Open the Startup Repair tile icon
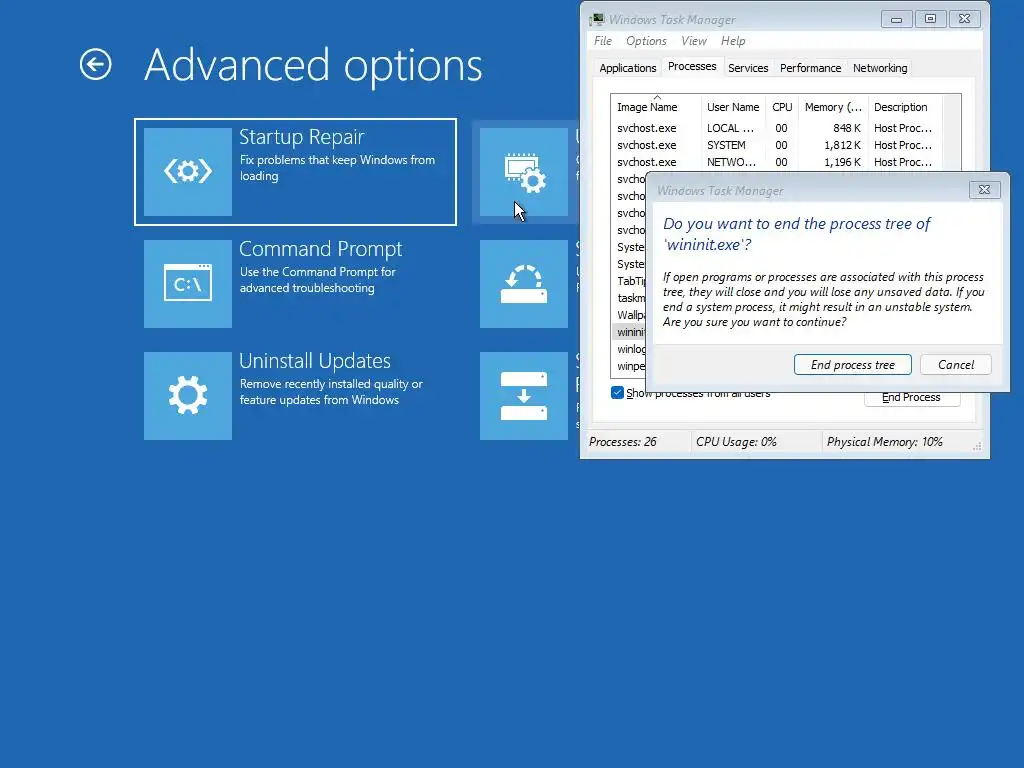This screenshot has height=768, width=1024. pos(187,172)
